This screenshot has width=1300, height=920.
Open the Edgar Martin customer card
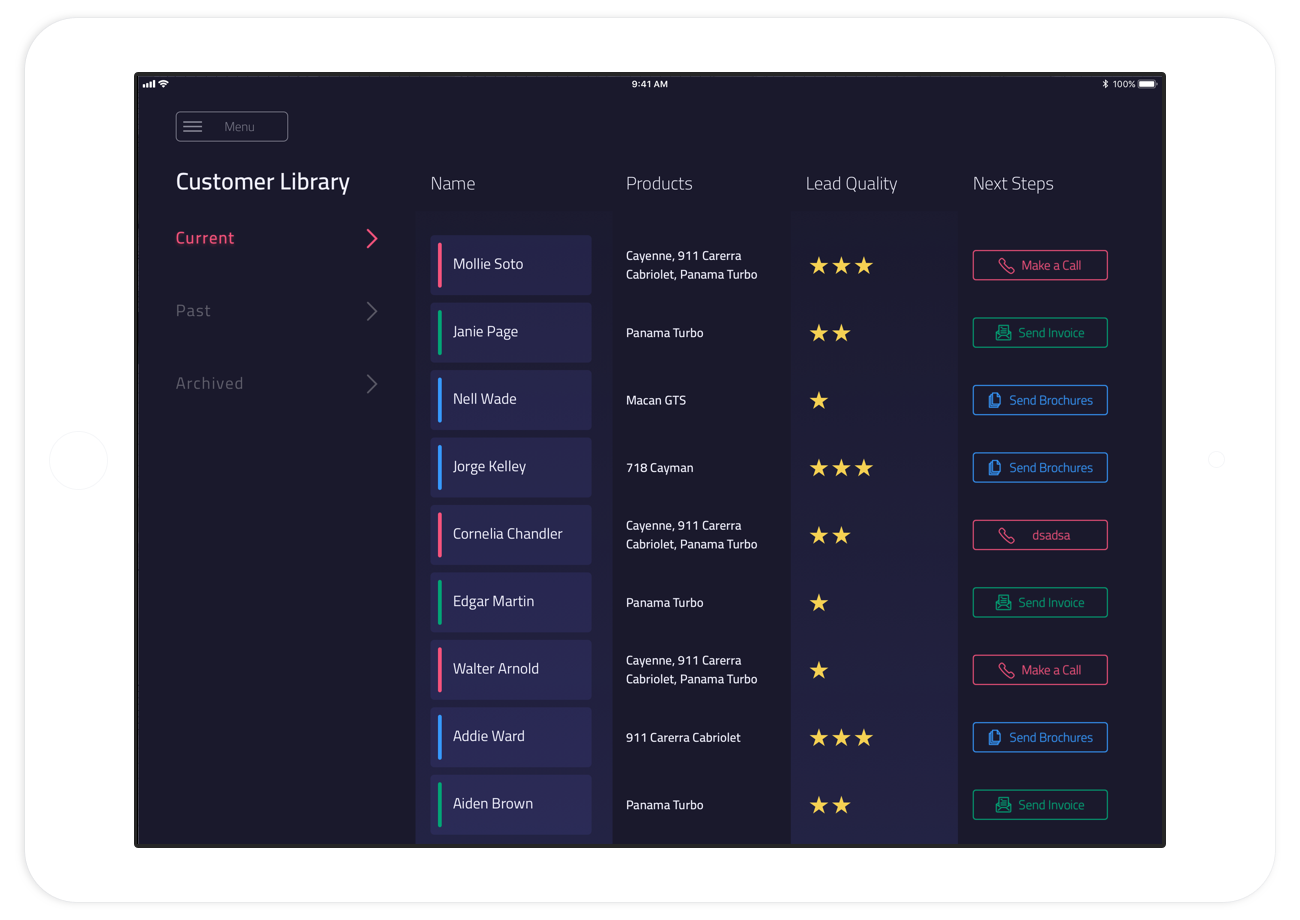[x=511, y=602]
